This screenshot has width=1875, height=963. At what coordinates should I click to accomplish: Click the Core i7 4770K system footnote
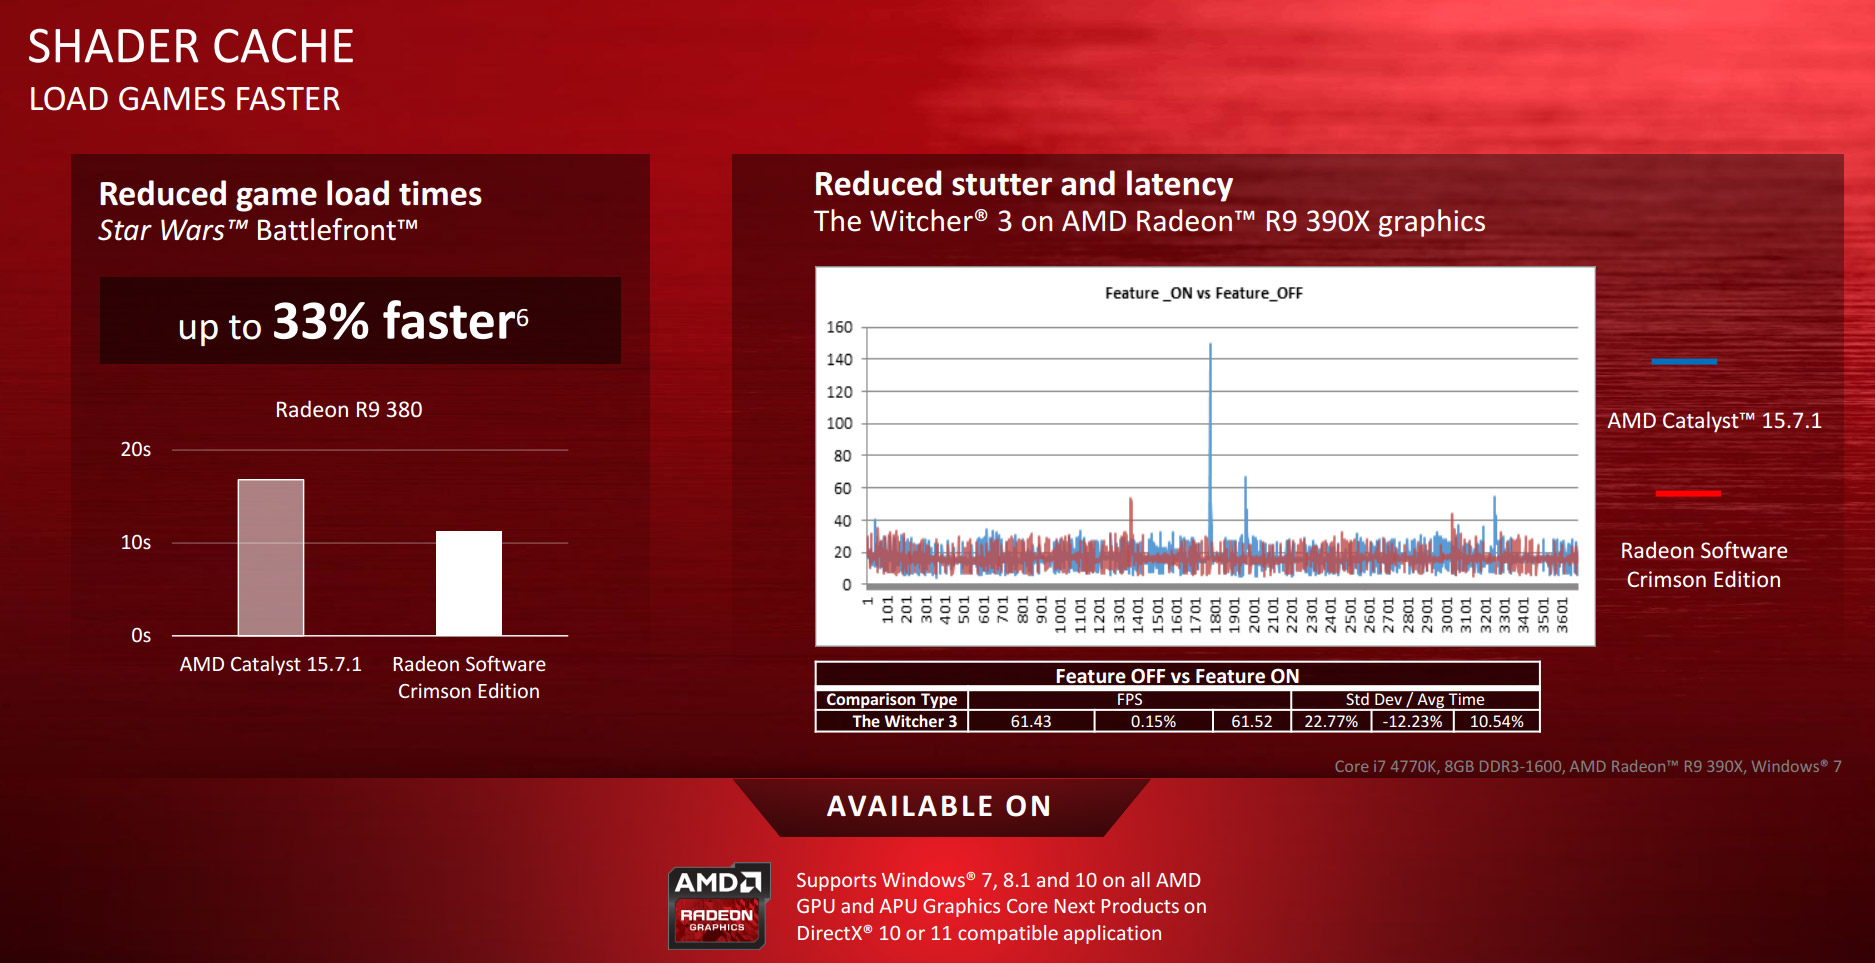coord(1587,766)
